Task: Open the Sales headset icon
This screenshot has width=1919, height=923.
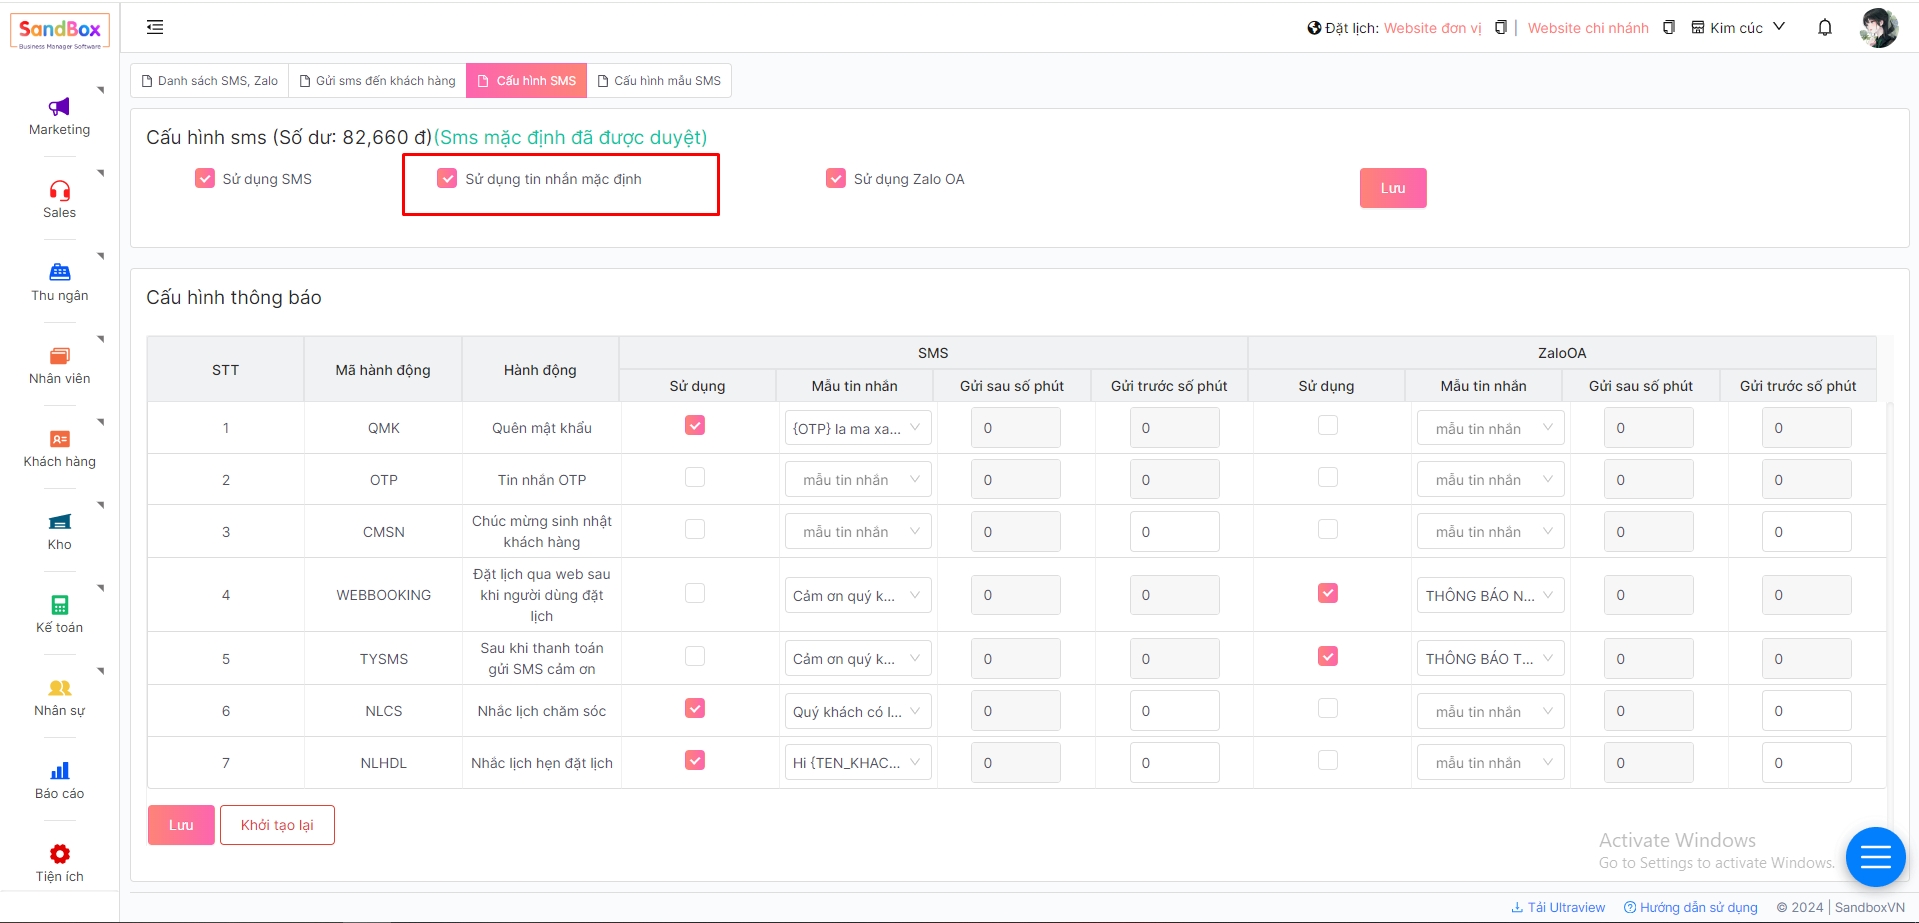Action: (59, 191)
